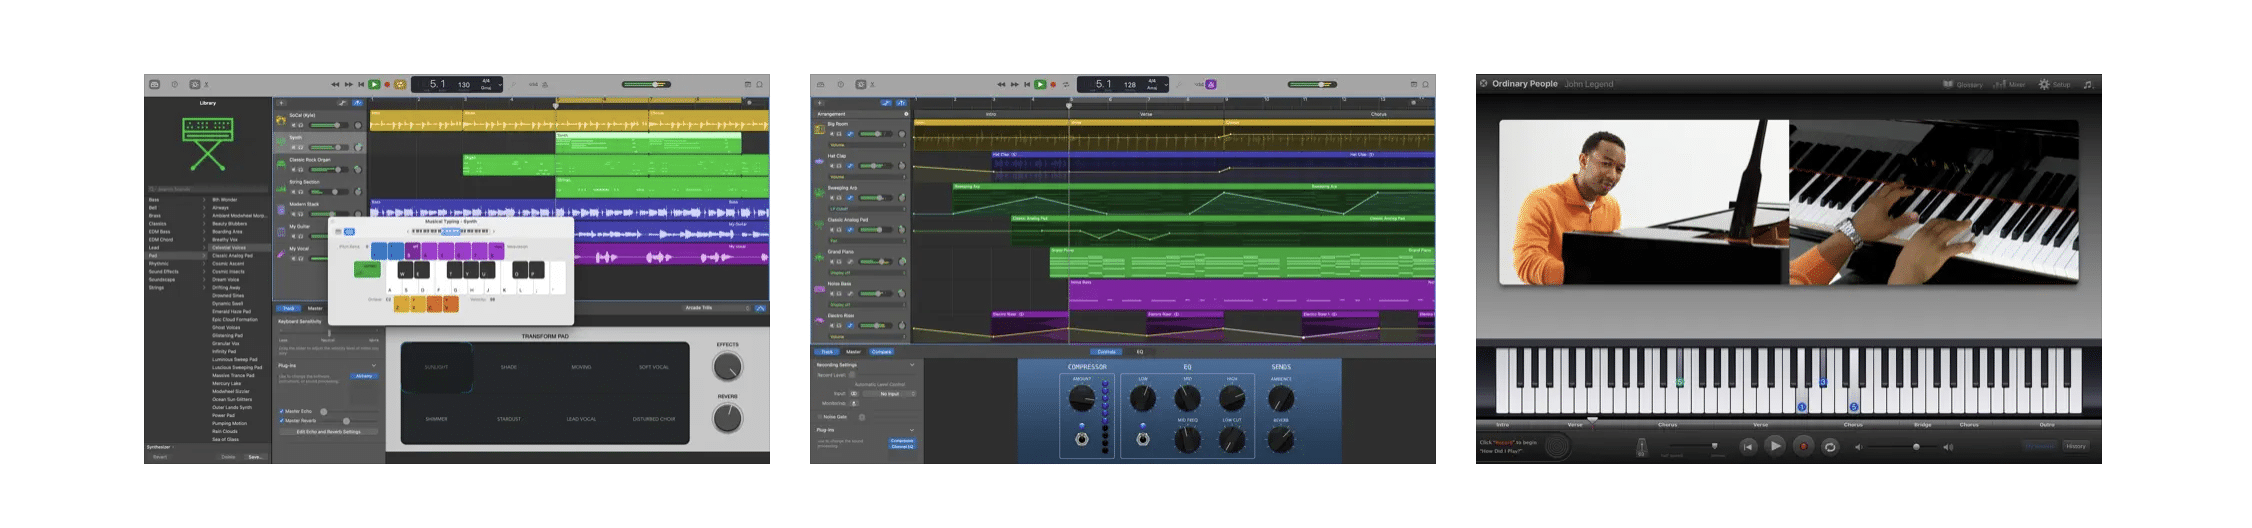Image resolution: width=2252 pixels, height=528 pixels.
Task: Toggle the Master Reverb checkbox
Action: [x=281, y=420]
